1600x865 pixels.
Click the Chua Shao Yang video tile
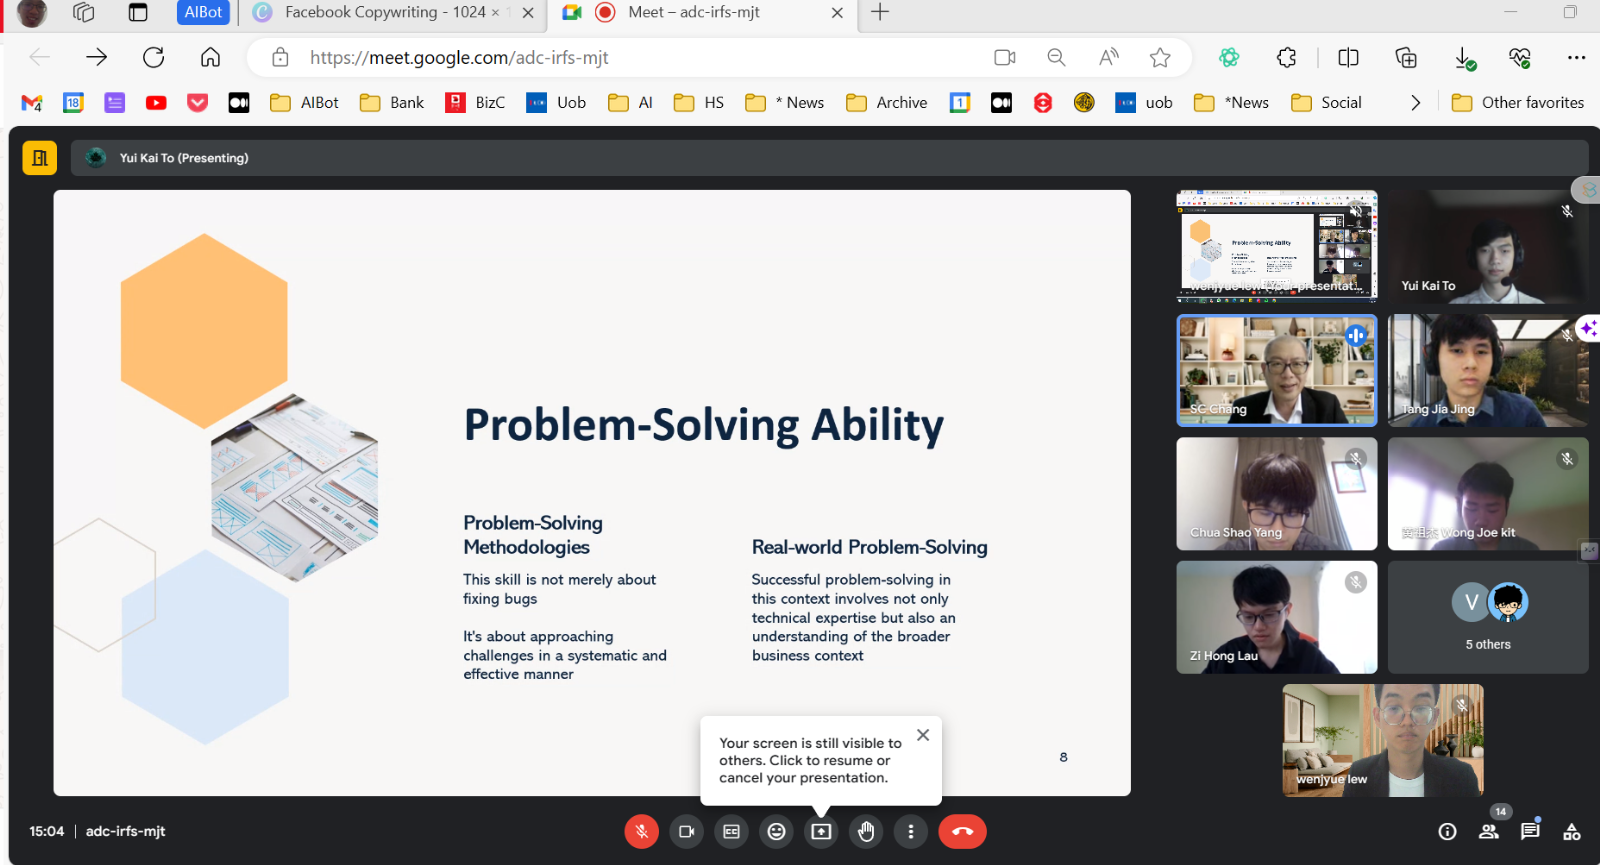point(1277,494)
